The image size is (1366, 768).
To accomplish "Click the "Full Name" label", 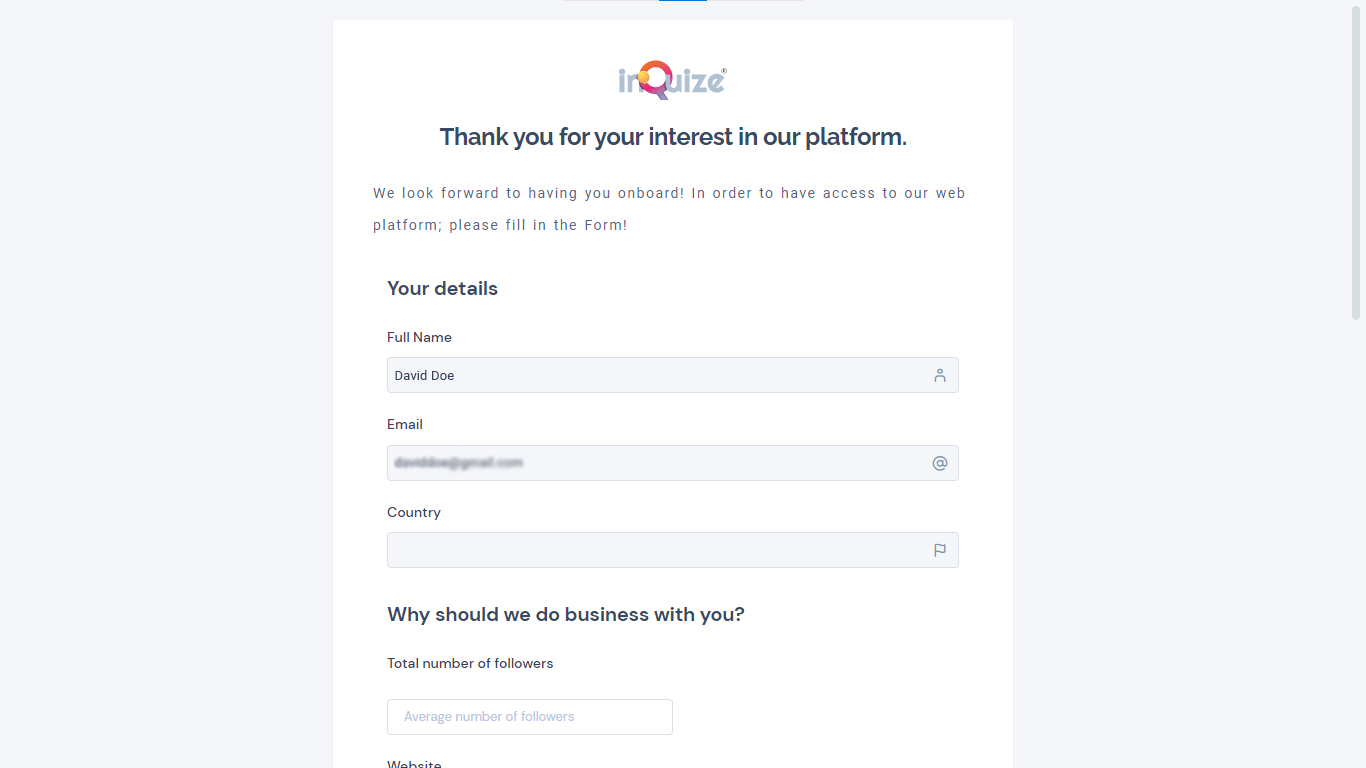I will pos(419,338).
